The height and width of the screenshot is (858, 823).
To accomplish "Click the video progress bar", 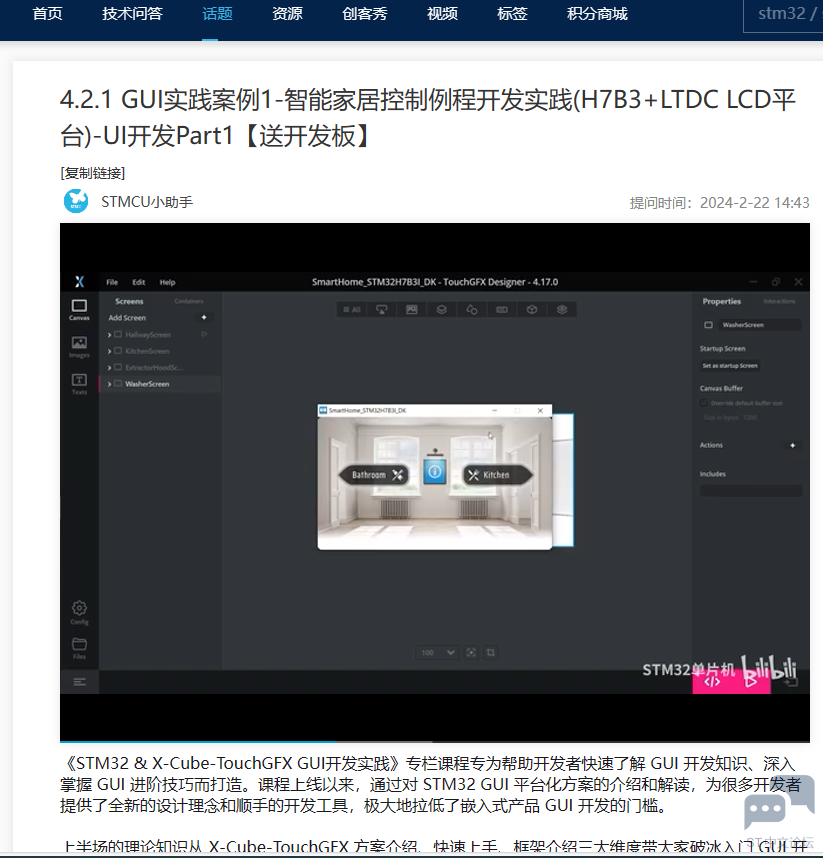I will 434,741.
